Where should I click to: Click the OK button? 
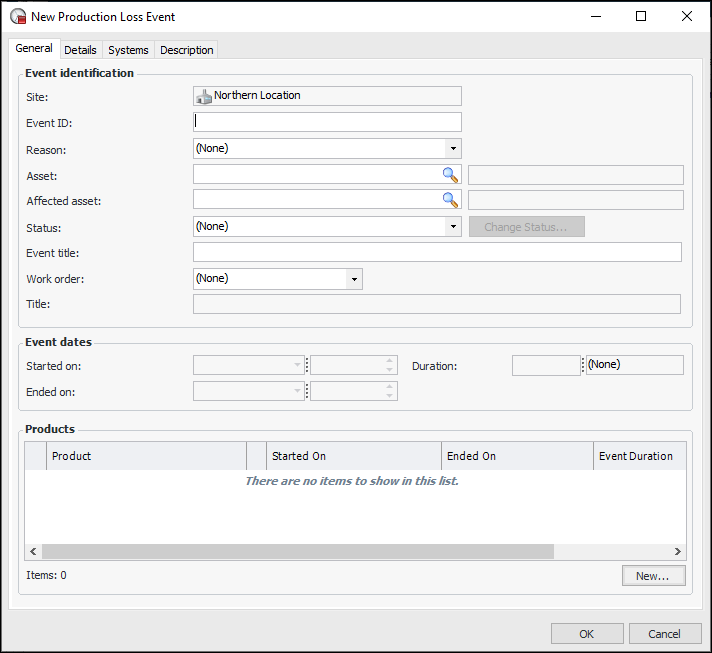(x=586, y=633)
